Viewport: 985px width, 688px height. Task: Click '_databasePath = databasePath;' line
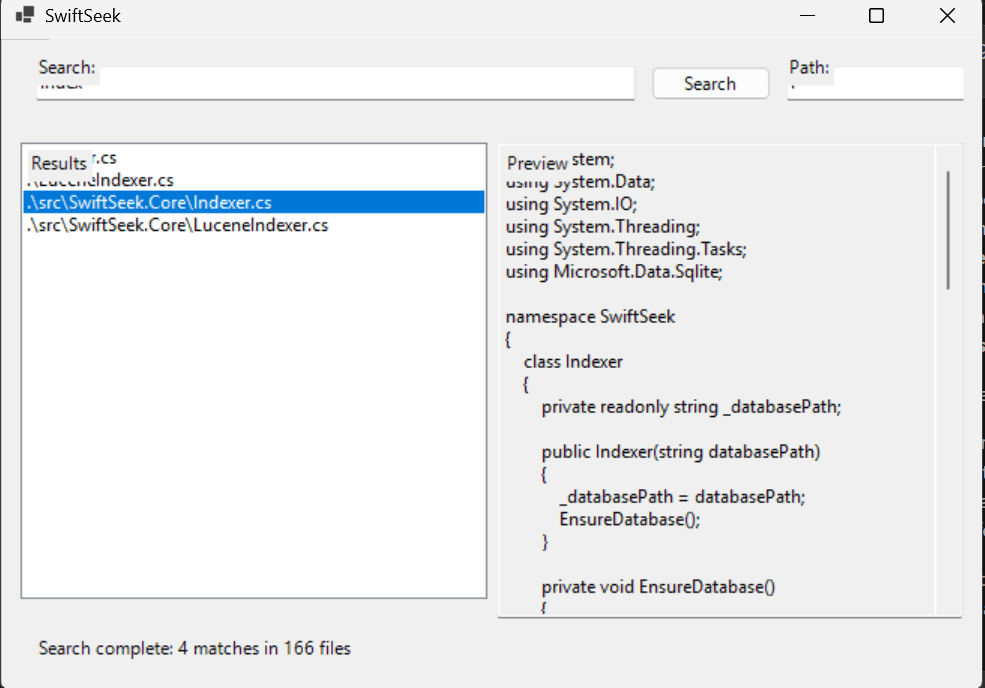tap(682, 497)
